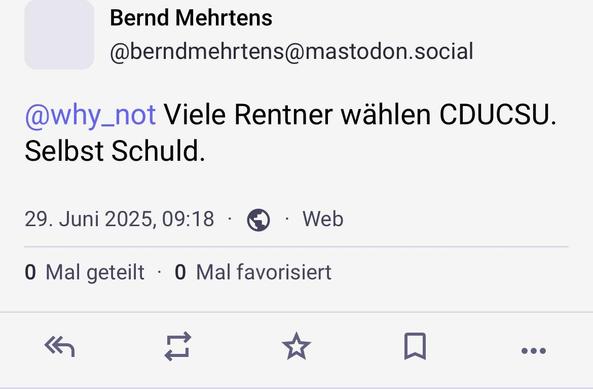Click the display name Bernd Mehrtens
The width and height of the screenshot is (593, 389).
191,18
